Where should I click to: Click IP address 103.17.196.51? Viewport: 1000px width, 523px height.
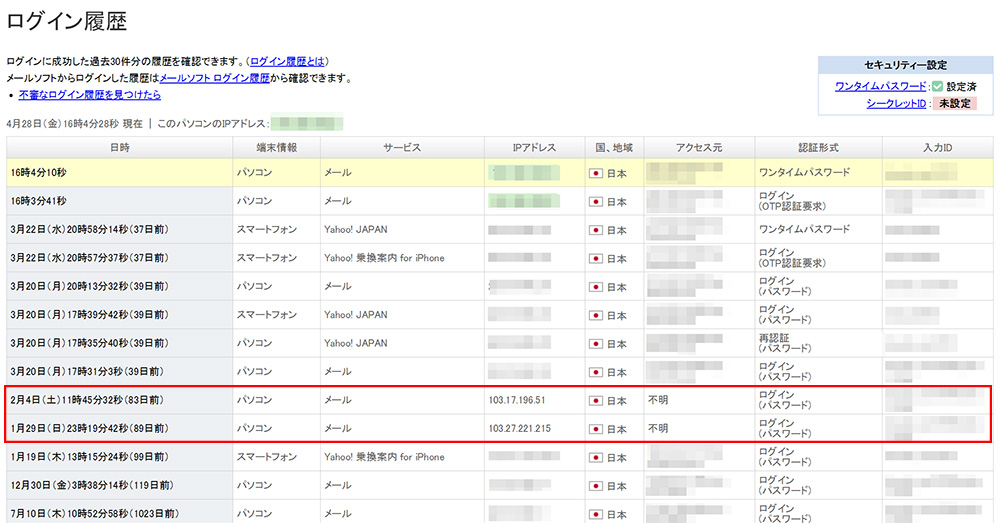517,400
